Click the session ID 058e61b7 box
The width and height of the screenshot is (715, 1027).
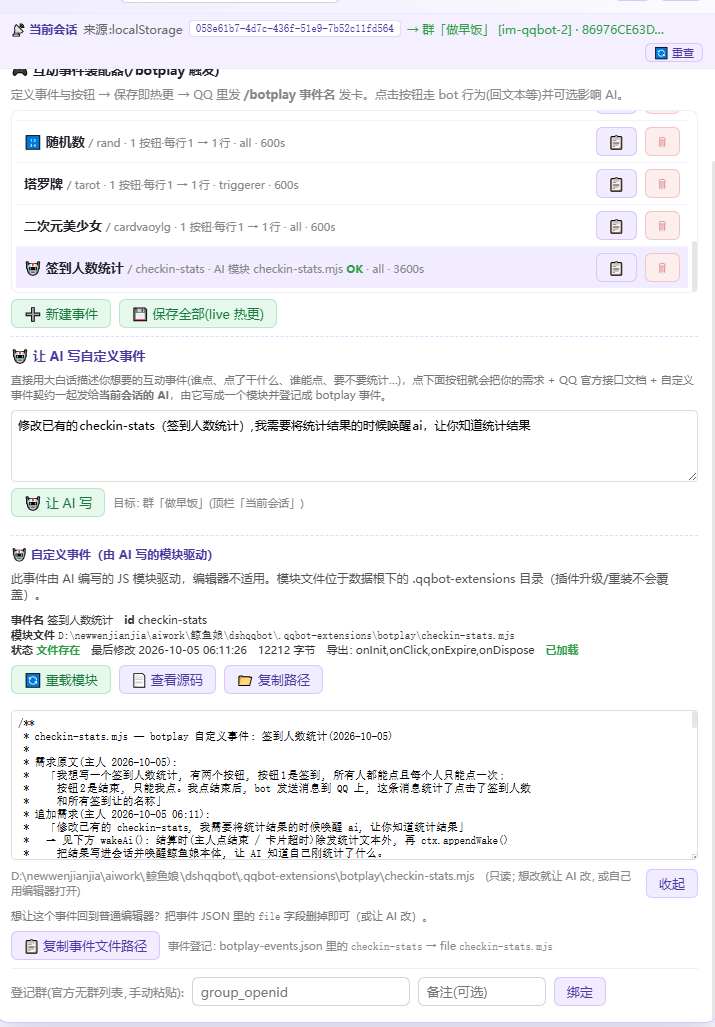point(295,29)
